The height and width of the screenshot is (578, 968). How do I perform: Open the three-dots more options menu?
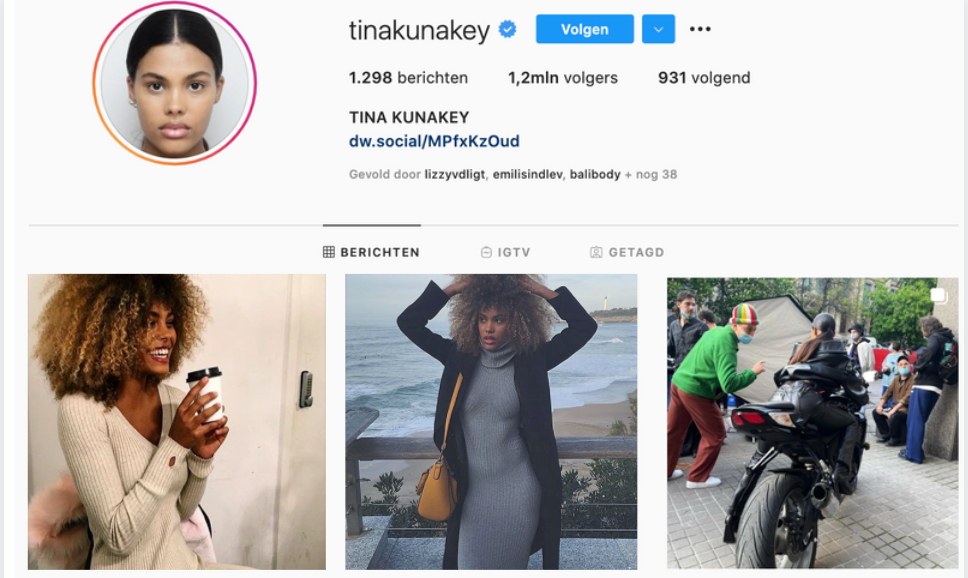700,29
